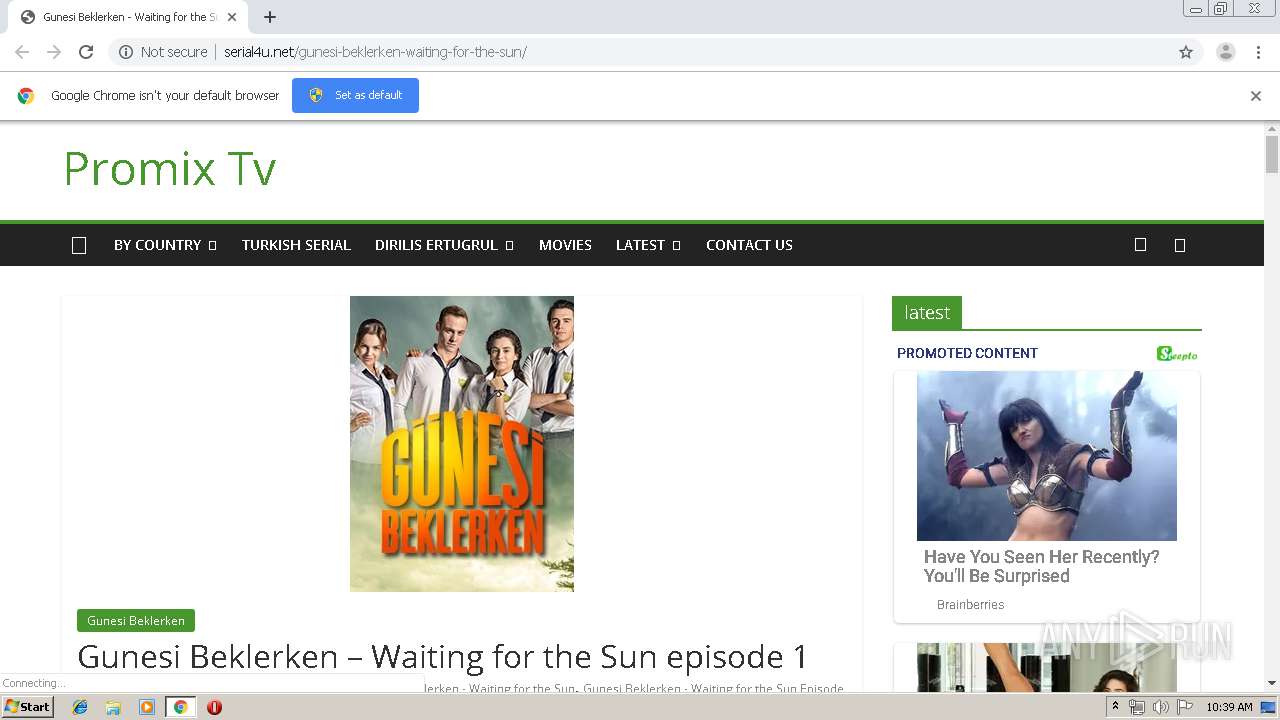This screenshot has height=720, width=1280.
Task: Open the Gunesi Beklerken poster image
Action: point(462,444)
